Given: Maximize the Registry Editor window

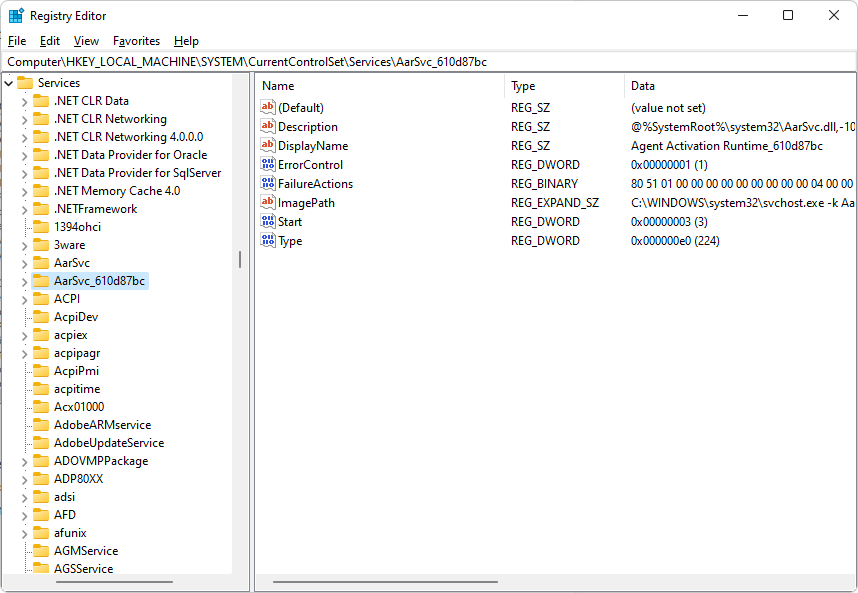Looking at the screenshot, I should (788, 15).
